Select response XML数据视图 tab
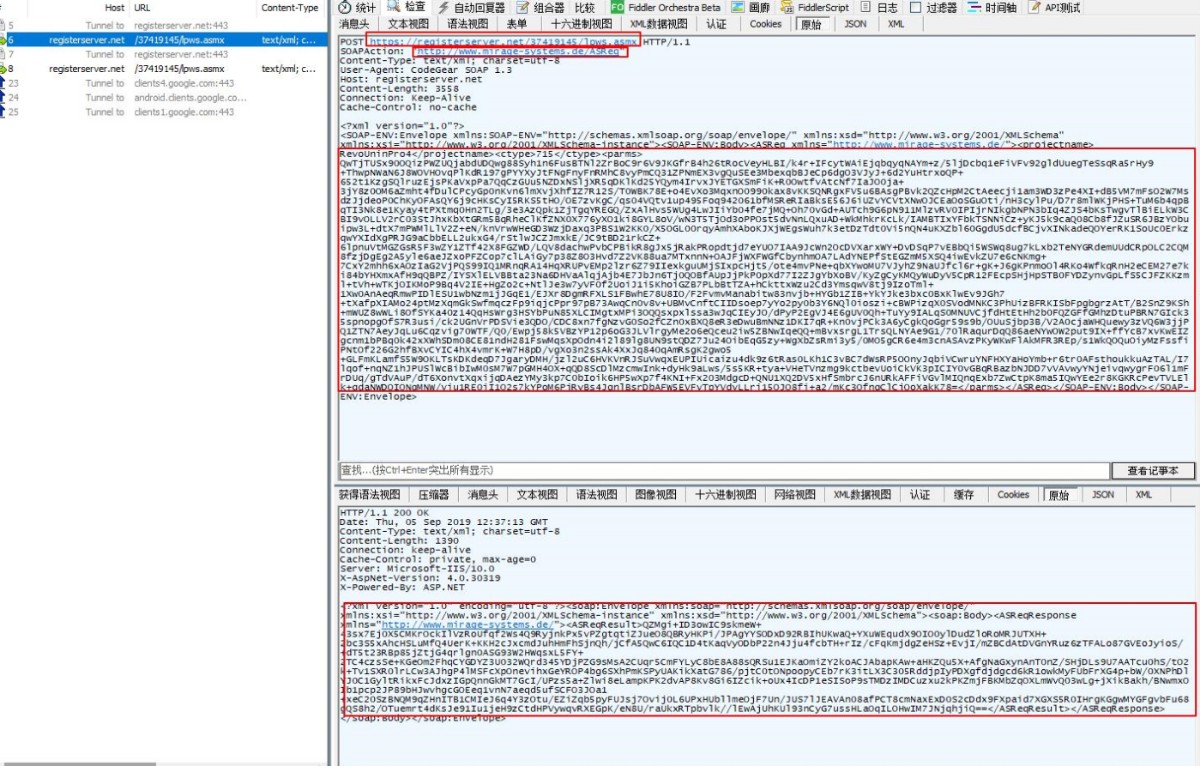Viewport: 1200px width, 766px height. click(862, 495)
